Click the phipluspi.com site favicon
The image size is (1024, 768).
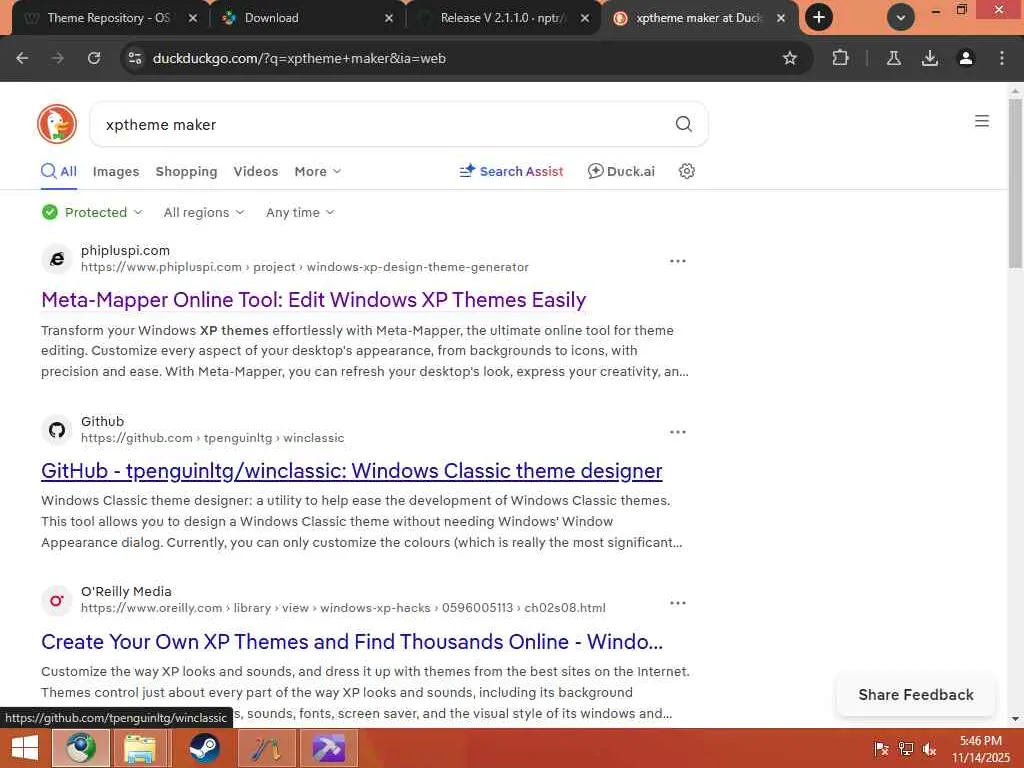[57, 259]
